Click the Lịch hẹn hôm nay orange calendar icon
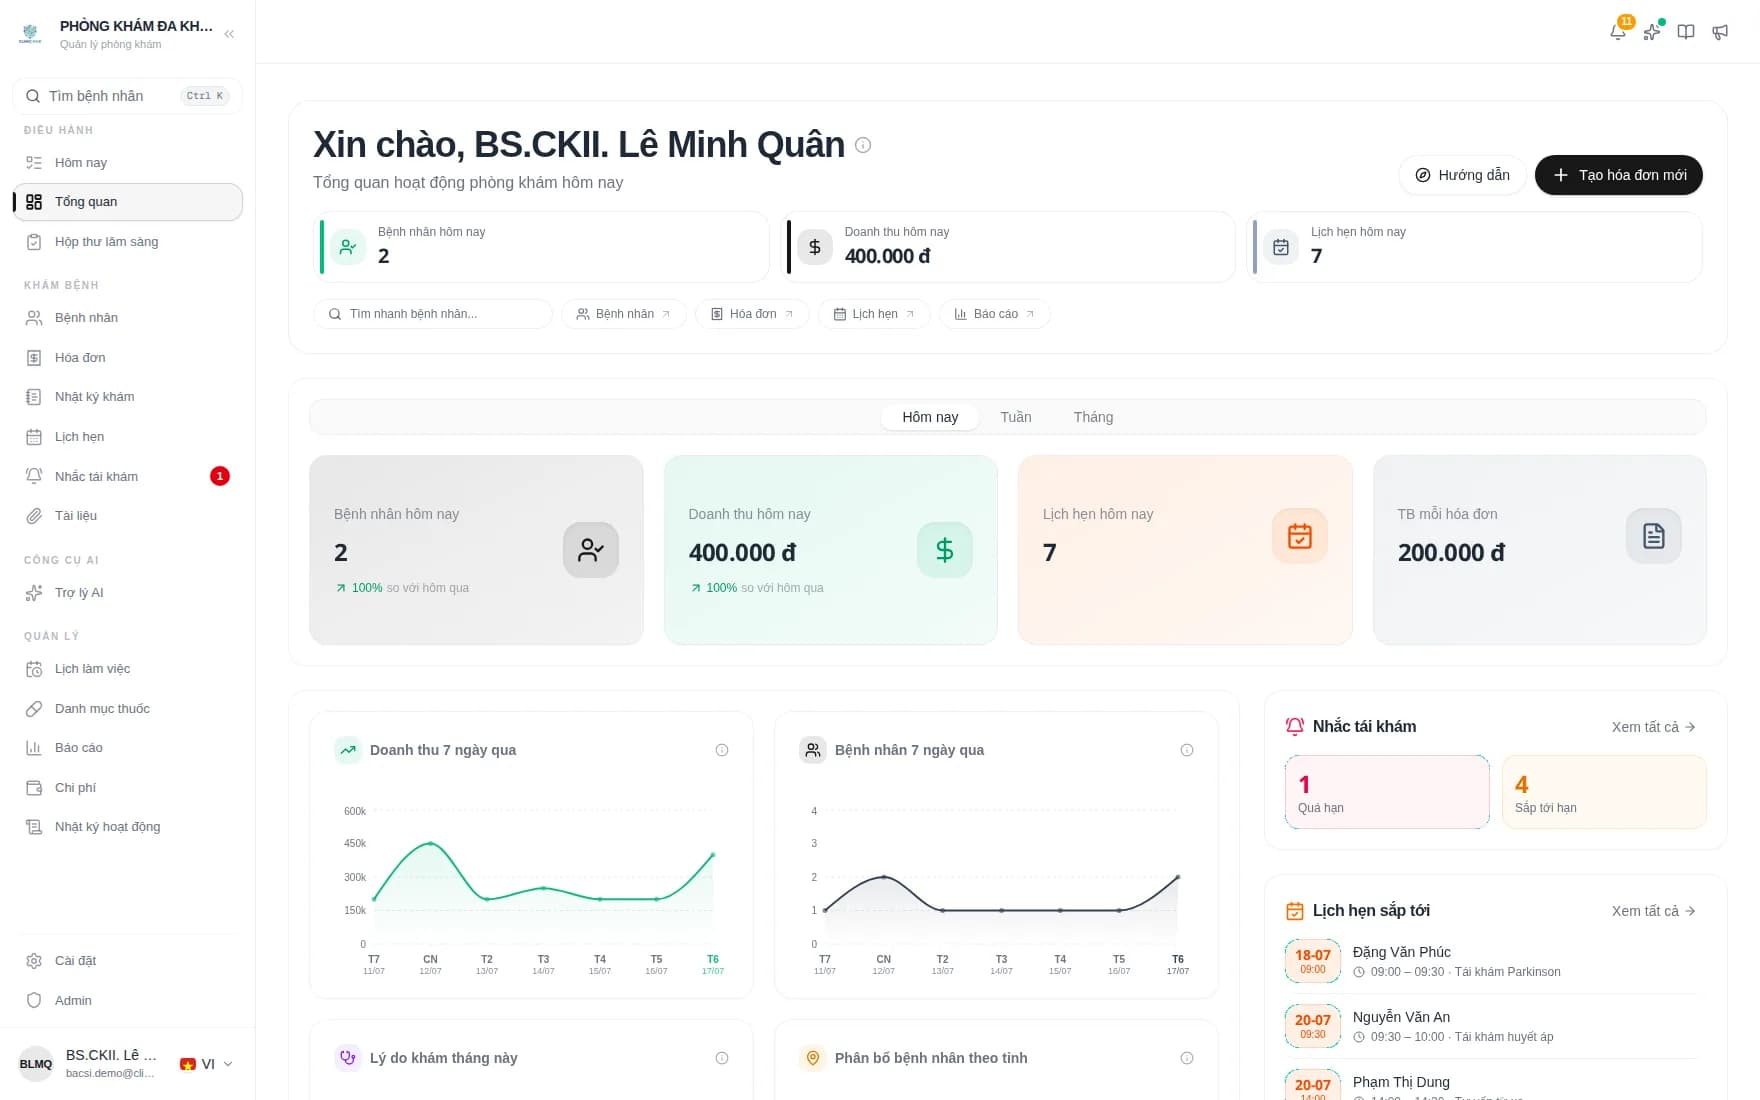This screenshot has height=1100, width=1760. pos(1300,536)
